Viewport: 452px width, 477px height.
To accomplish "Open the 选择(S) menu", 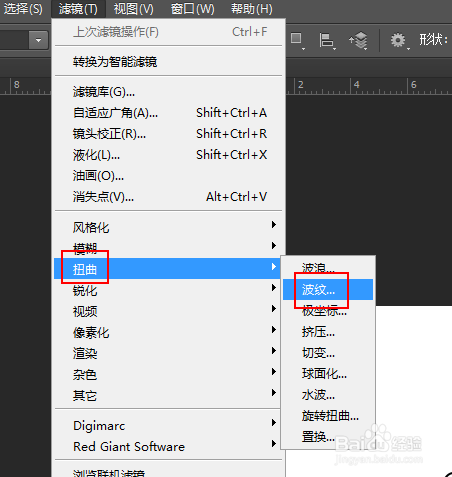I will pyautogui.click(x=22, y=9).
